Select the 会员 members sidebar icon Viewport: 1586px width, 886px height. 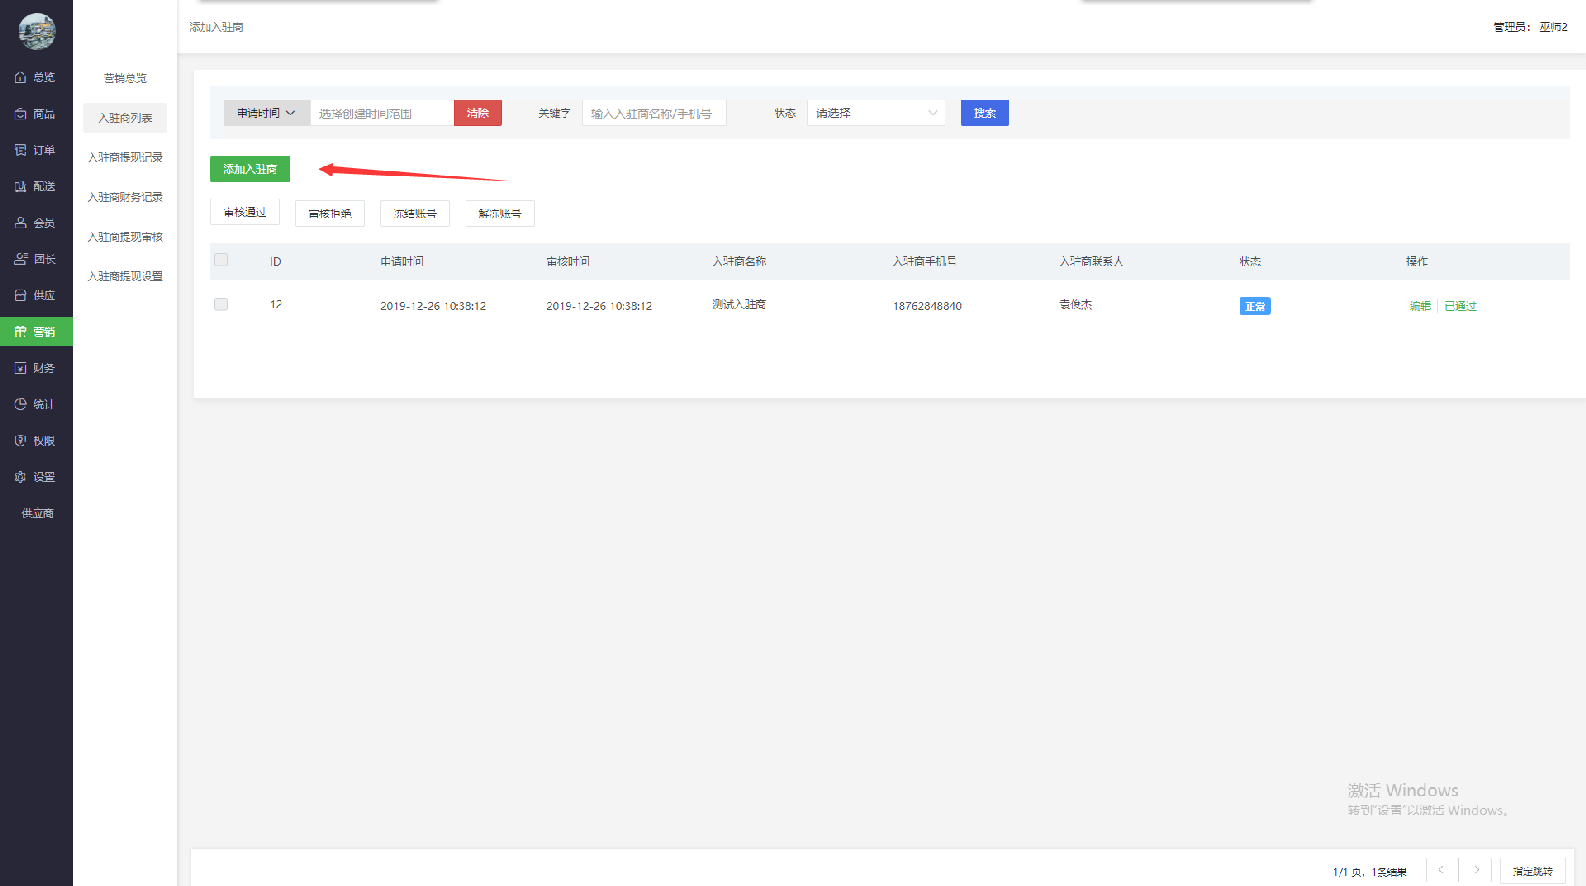pos(20,223)
